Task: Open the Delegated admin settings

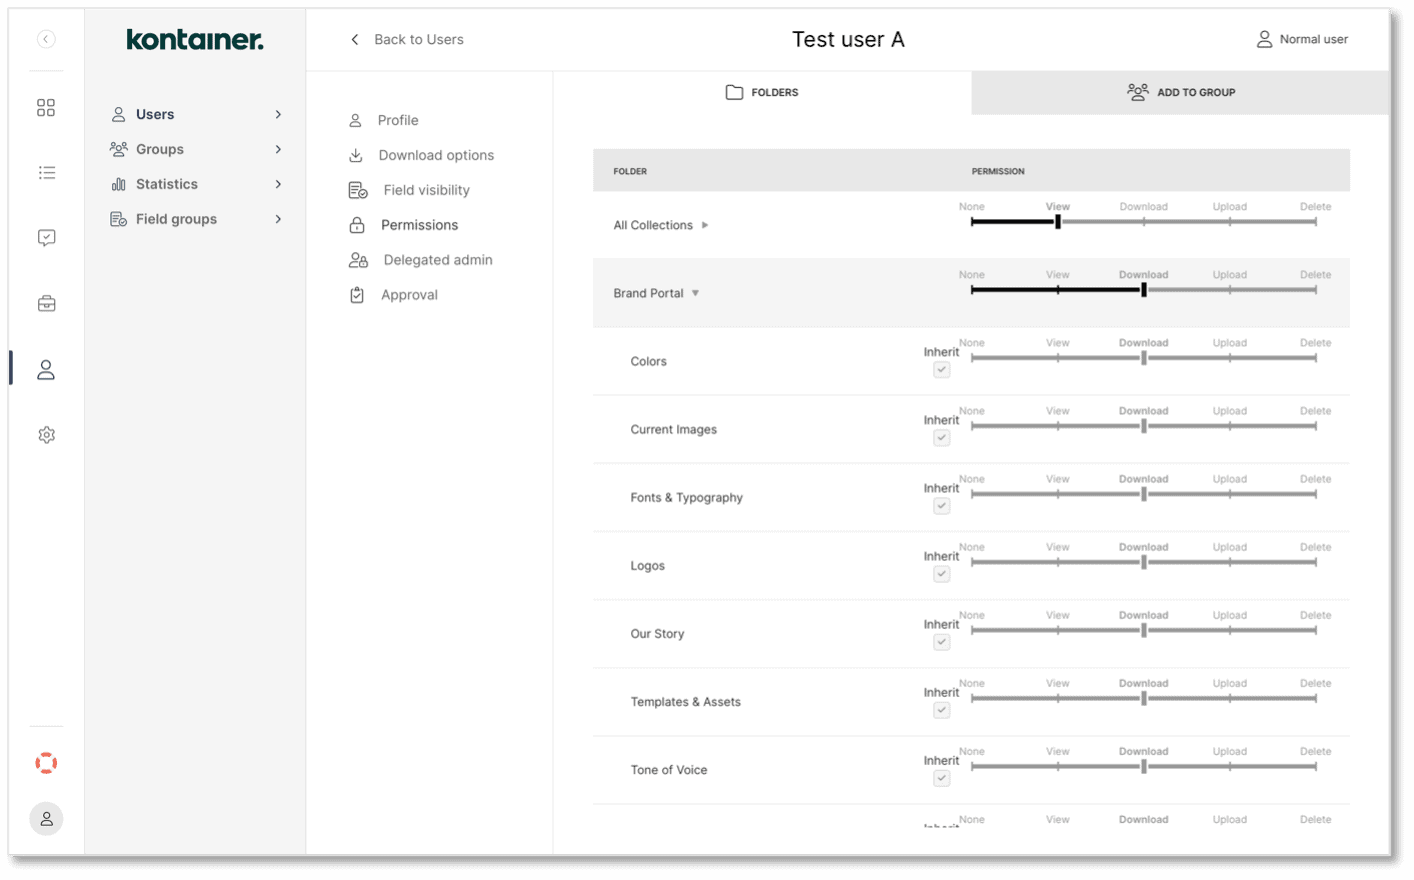Action: click(436, 259)
